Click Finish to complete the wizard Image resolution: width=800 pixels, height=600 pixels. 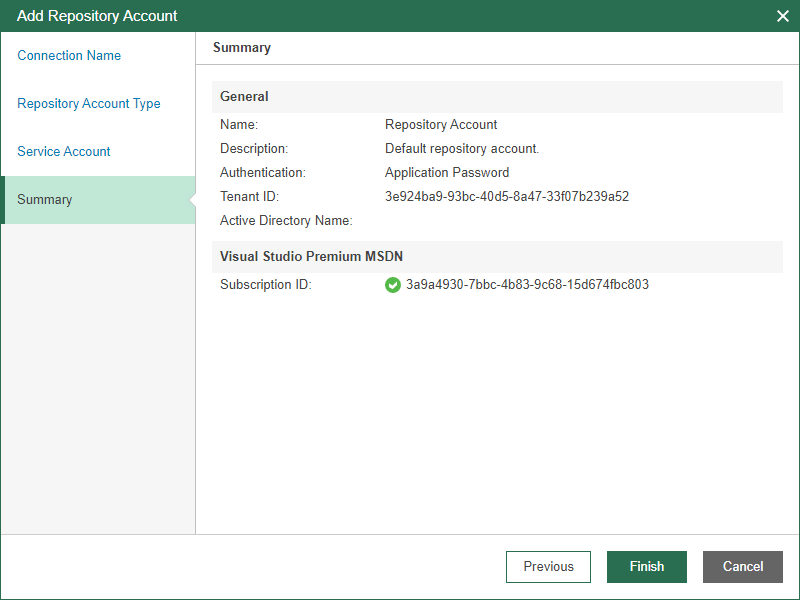[646, 567]
